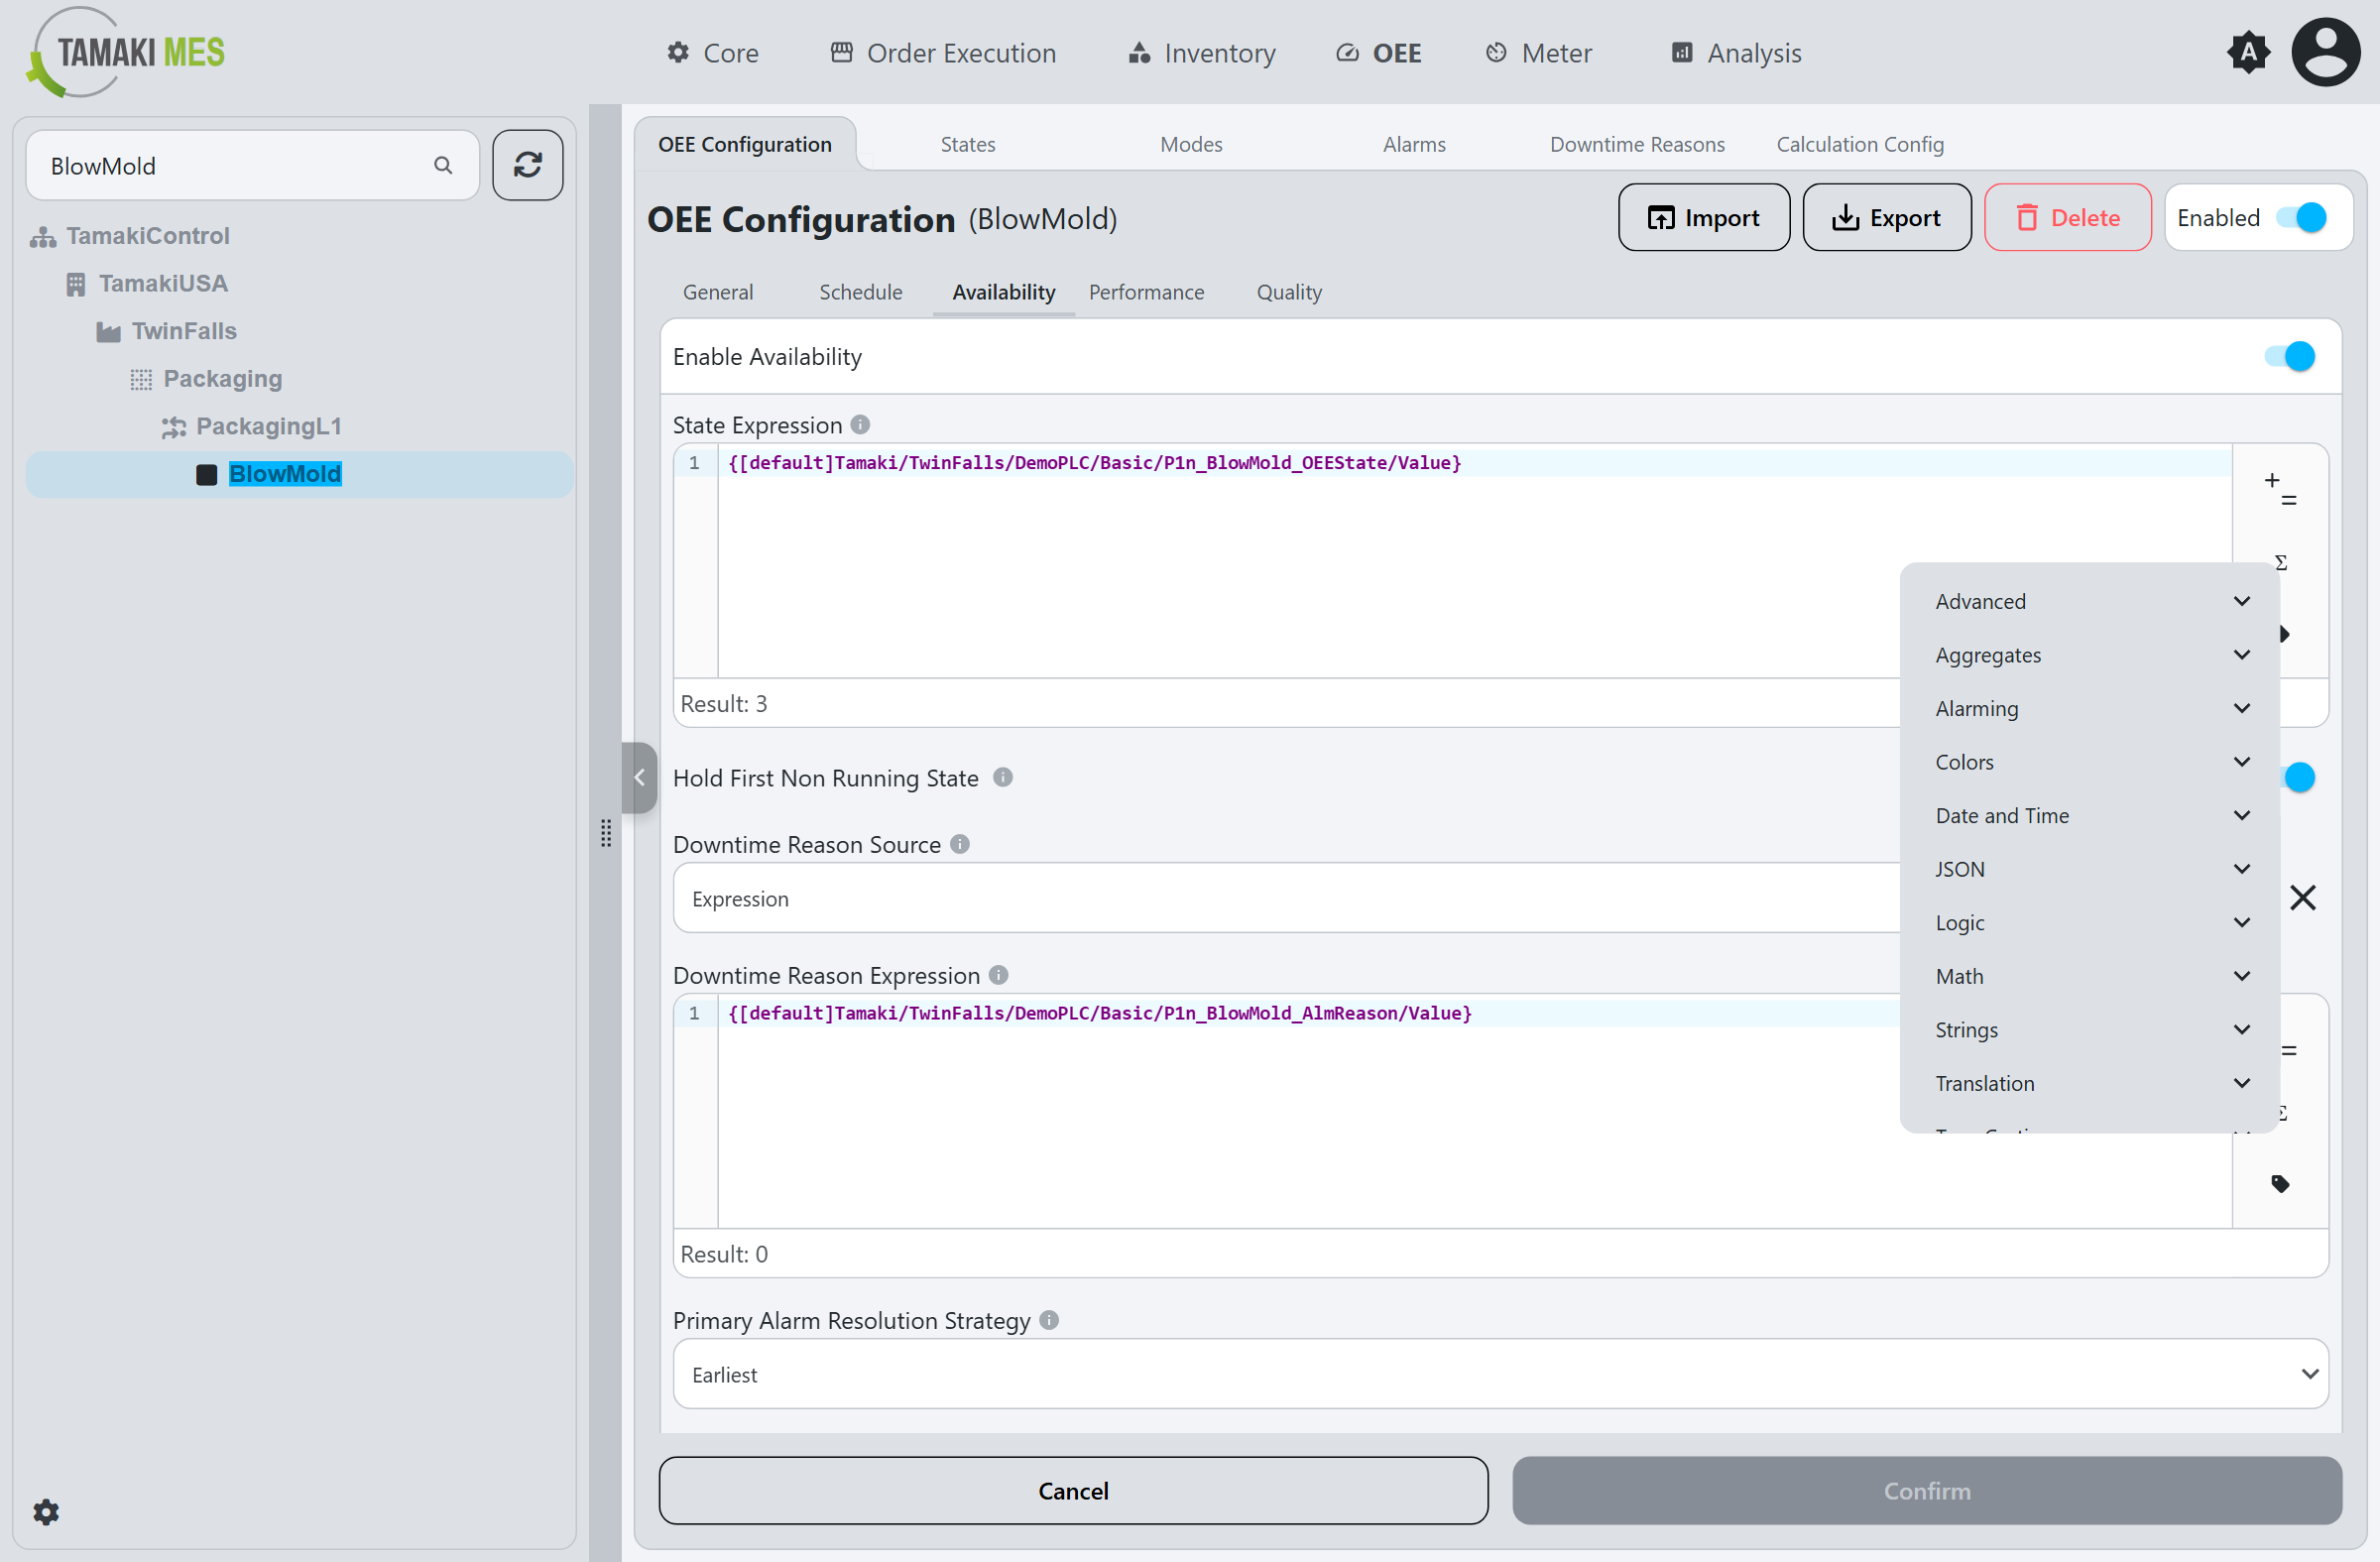
Task: Click the State Expression info icon
Action: (x=860, y=425)
